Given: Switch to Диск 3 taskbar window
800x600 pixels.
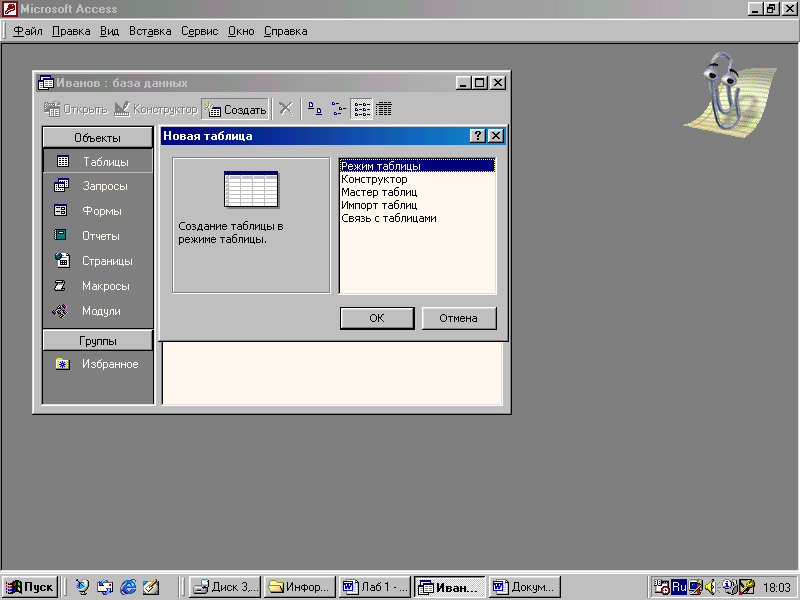Looking at the screenshot, I should coord(225,587).
